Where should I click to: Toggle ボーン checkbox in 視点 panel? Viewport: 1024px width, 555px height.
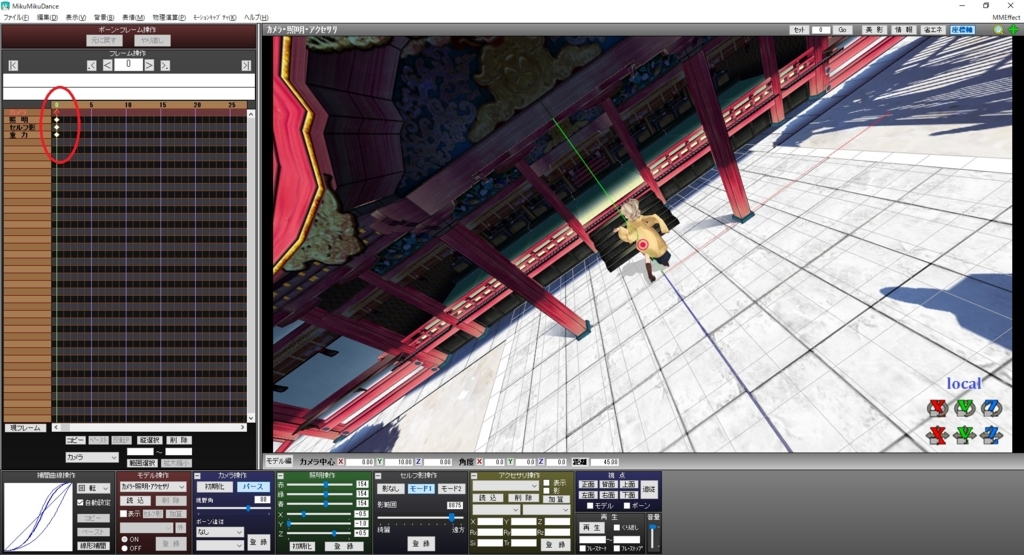click(627, 506)
